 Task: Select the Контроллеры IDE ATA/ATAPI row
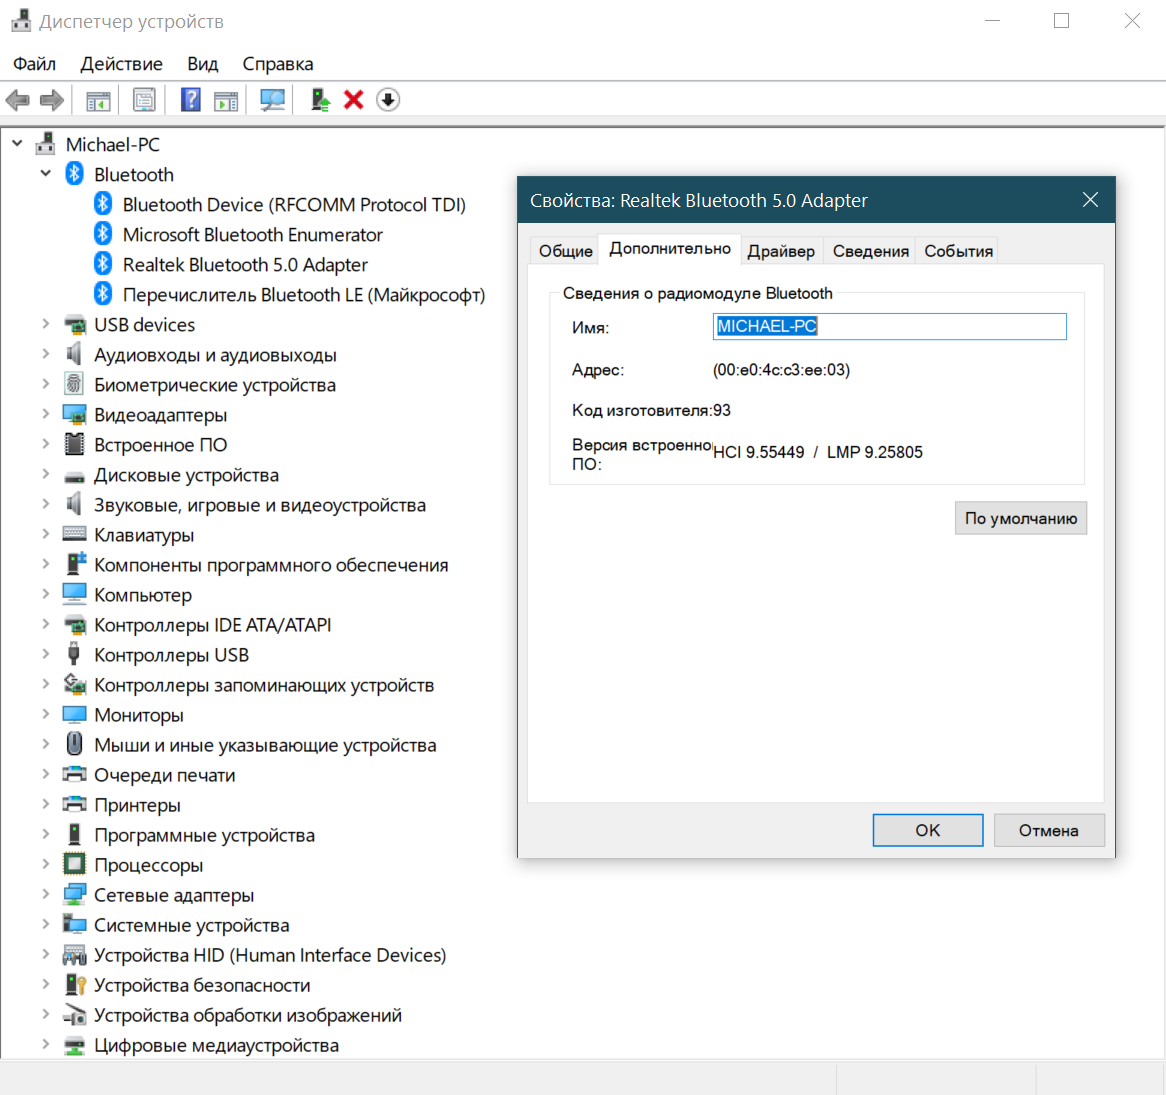(x=212, y=624)
